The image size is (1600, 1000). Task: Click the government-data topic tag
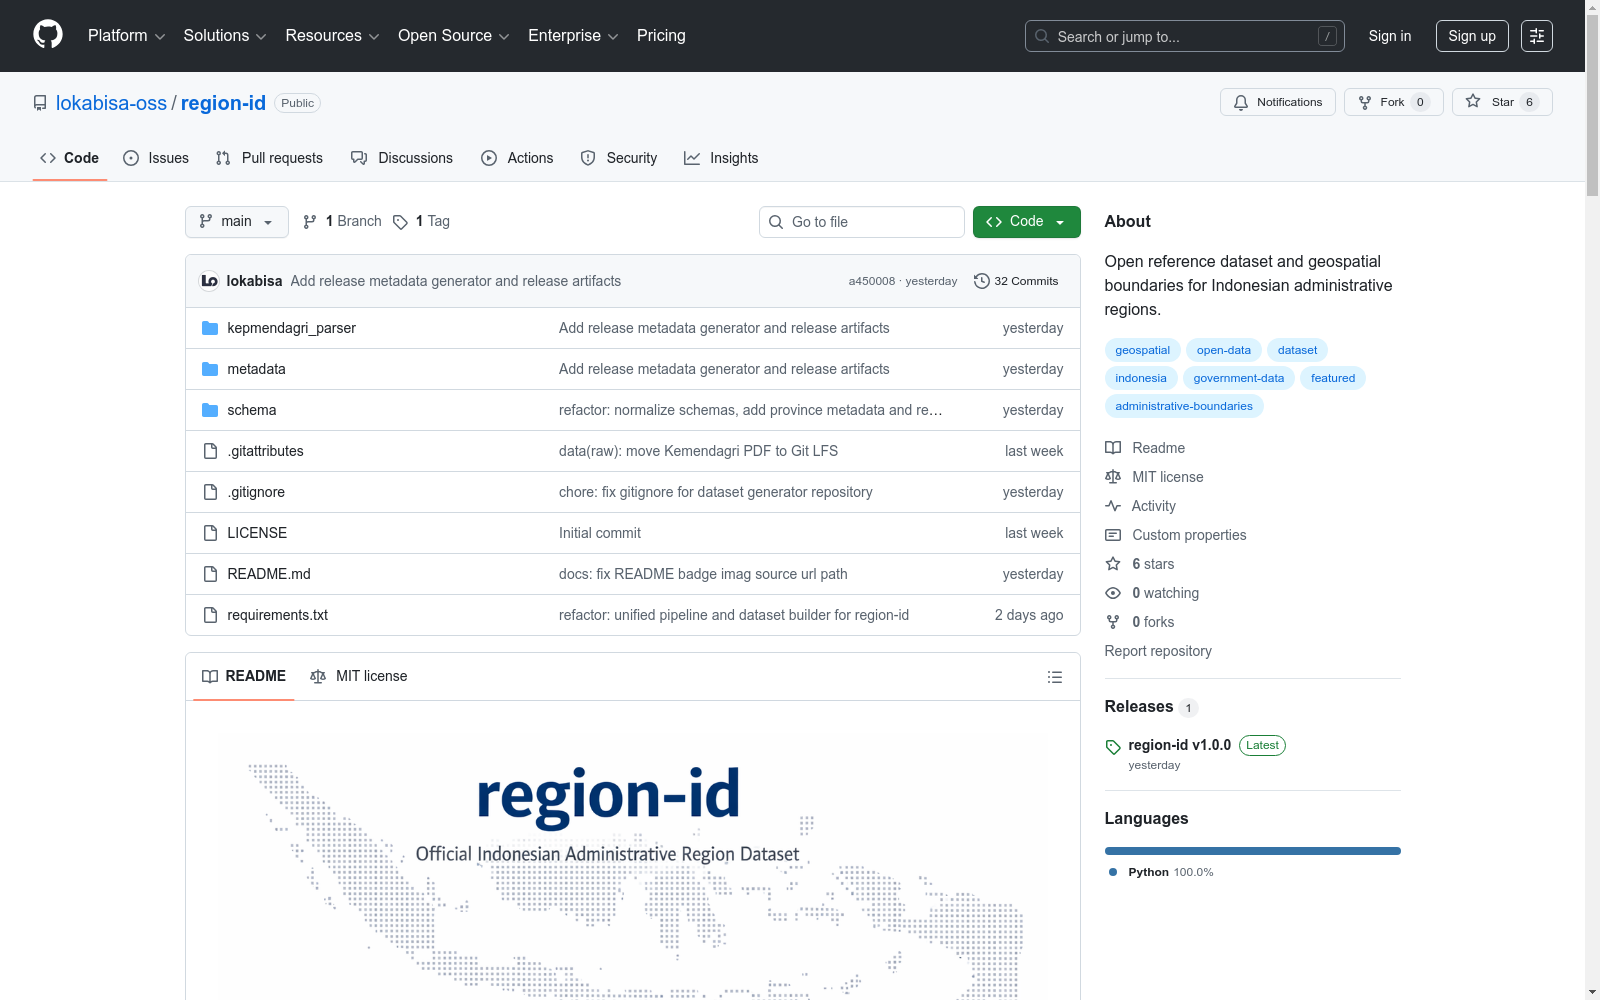tap(1239, 378)
